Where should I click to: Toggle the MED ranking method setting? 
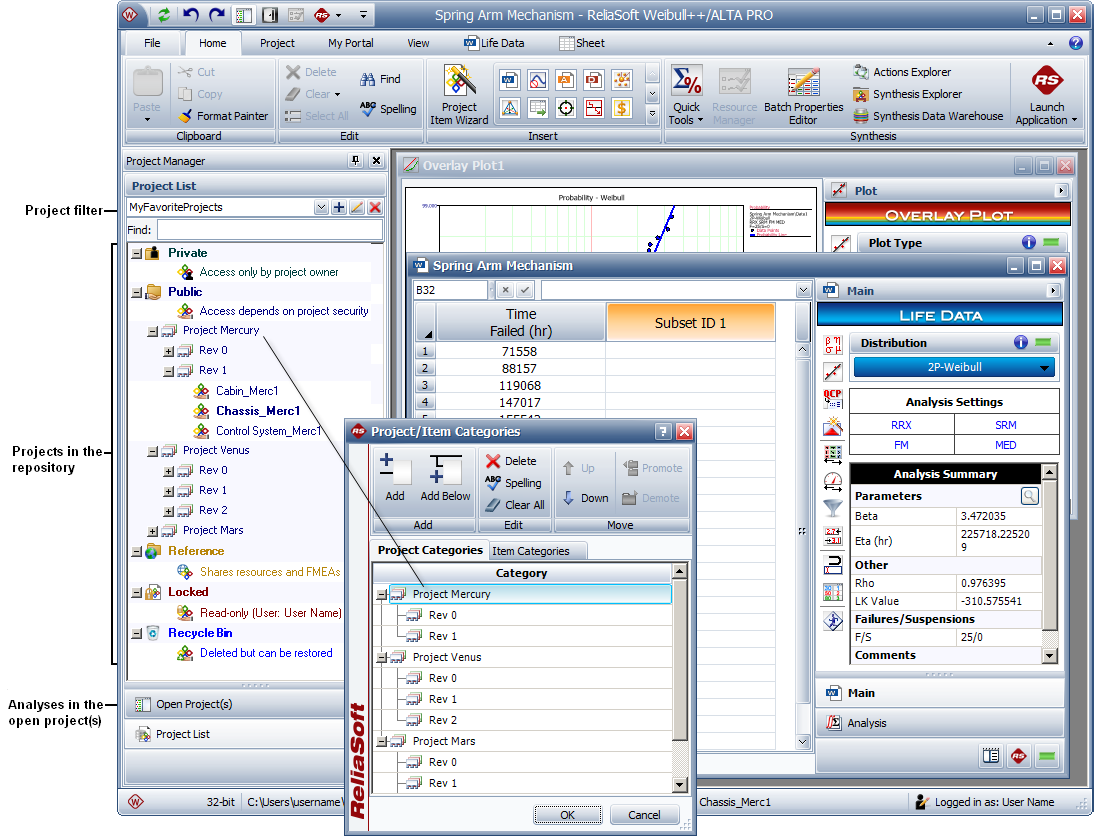[x=1005, y=444]
